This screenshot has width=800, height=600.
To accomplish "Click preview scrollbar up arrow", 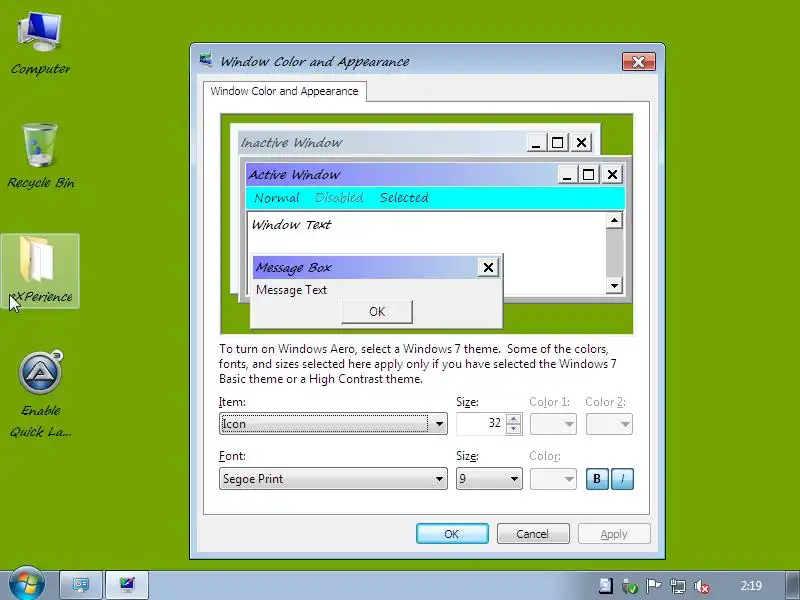I will [614, 221].
